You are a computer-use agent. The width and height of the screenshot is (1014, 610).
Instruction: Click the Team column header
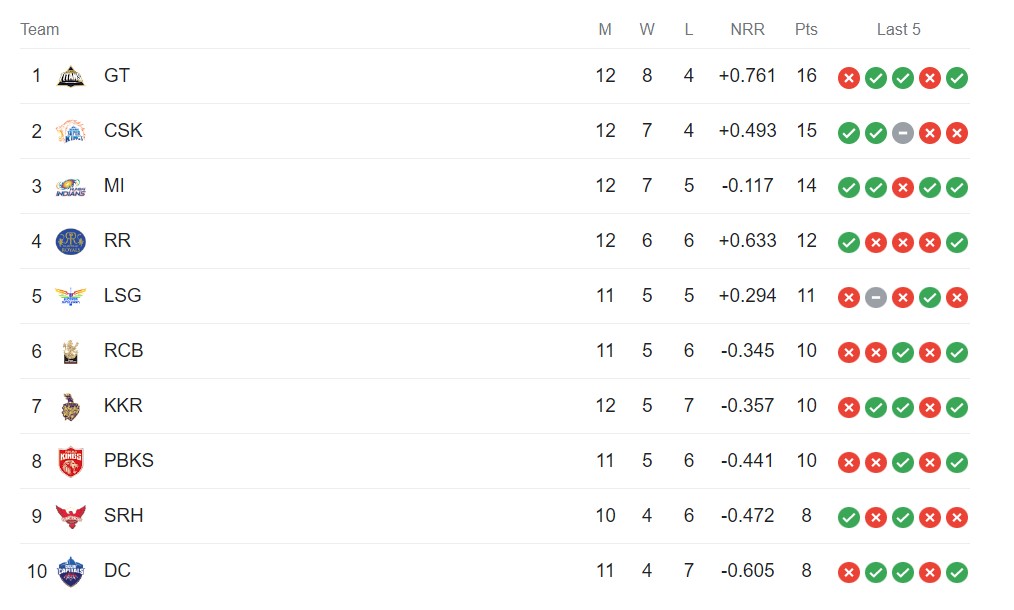coord(40,29)
